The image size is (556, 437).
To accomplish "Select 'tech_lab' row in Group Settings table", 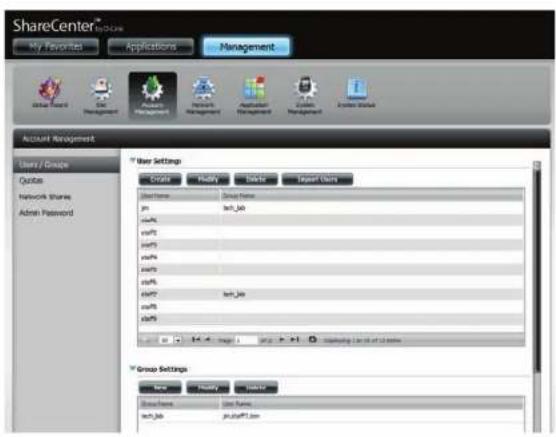I will [331, 416].
